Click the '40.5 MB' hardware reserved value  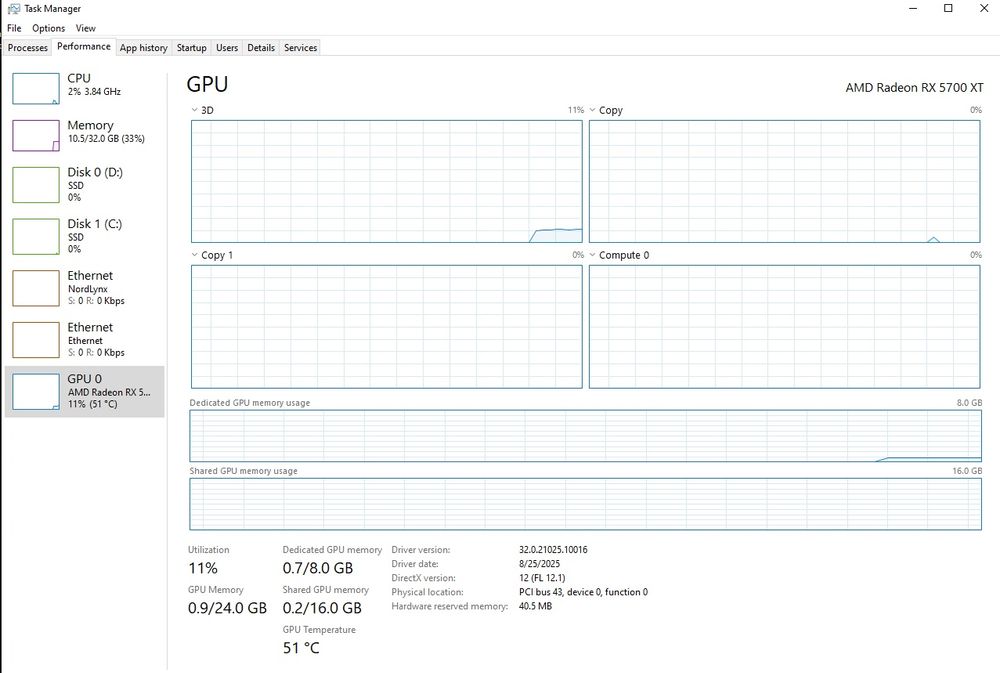point(535,606)
